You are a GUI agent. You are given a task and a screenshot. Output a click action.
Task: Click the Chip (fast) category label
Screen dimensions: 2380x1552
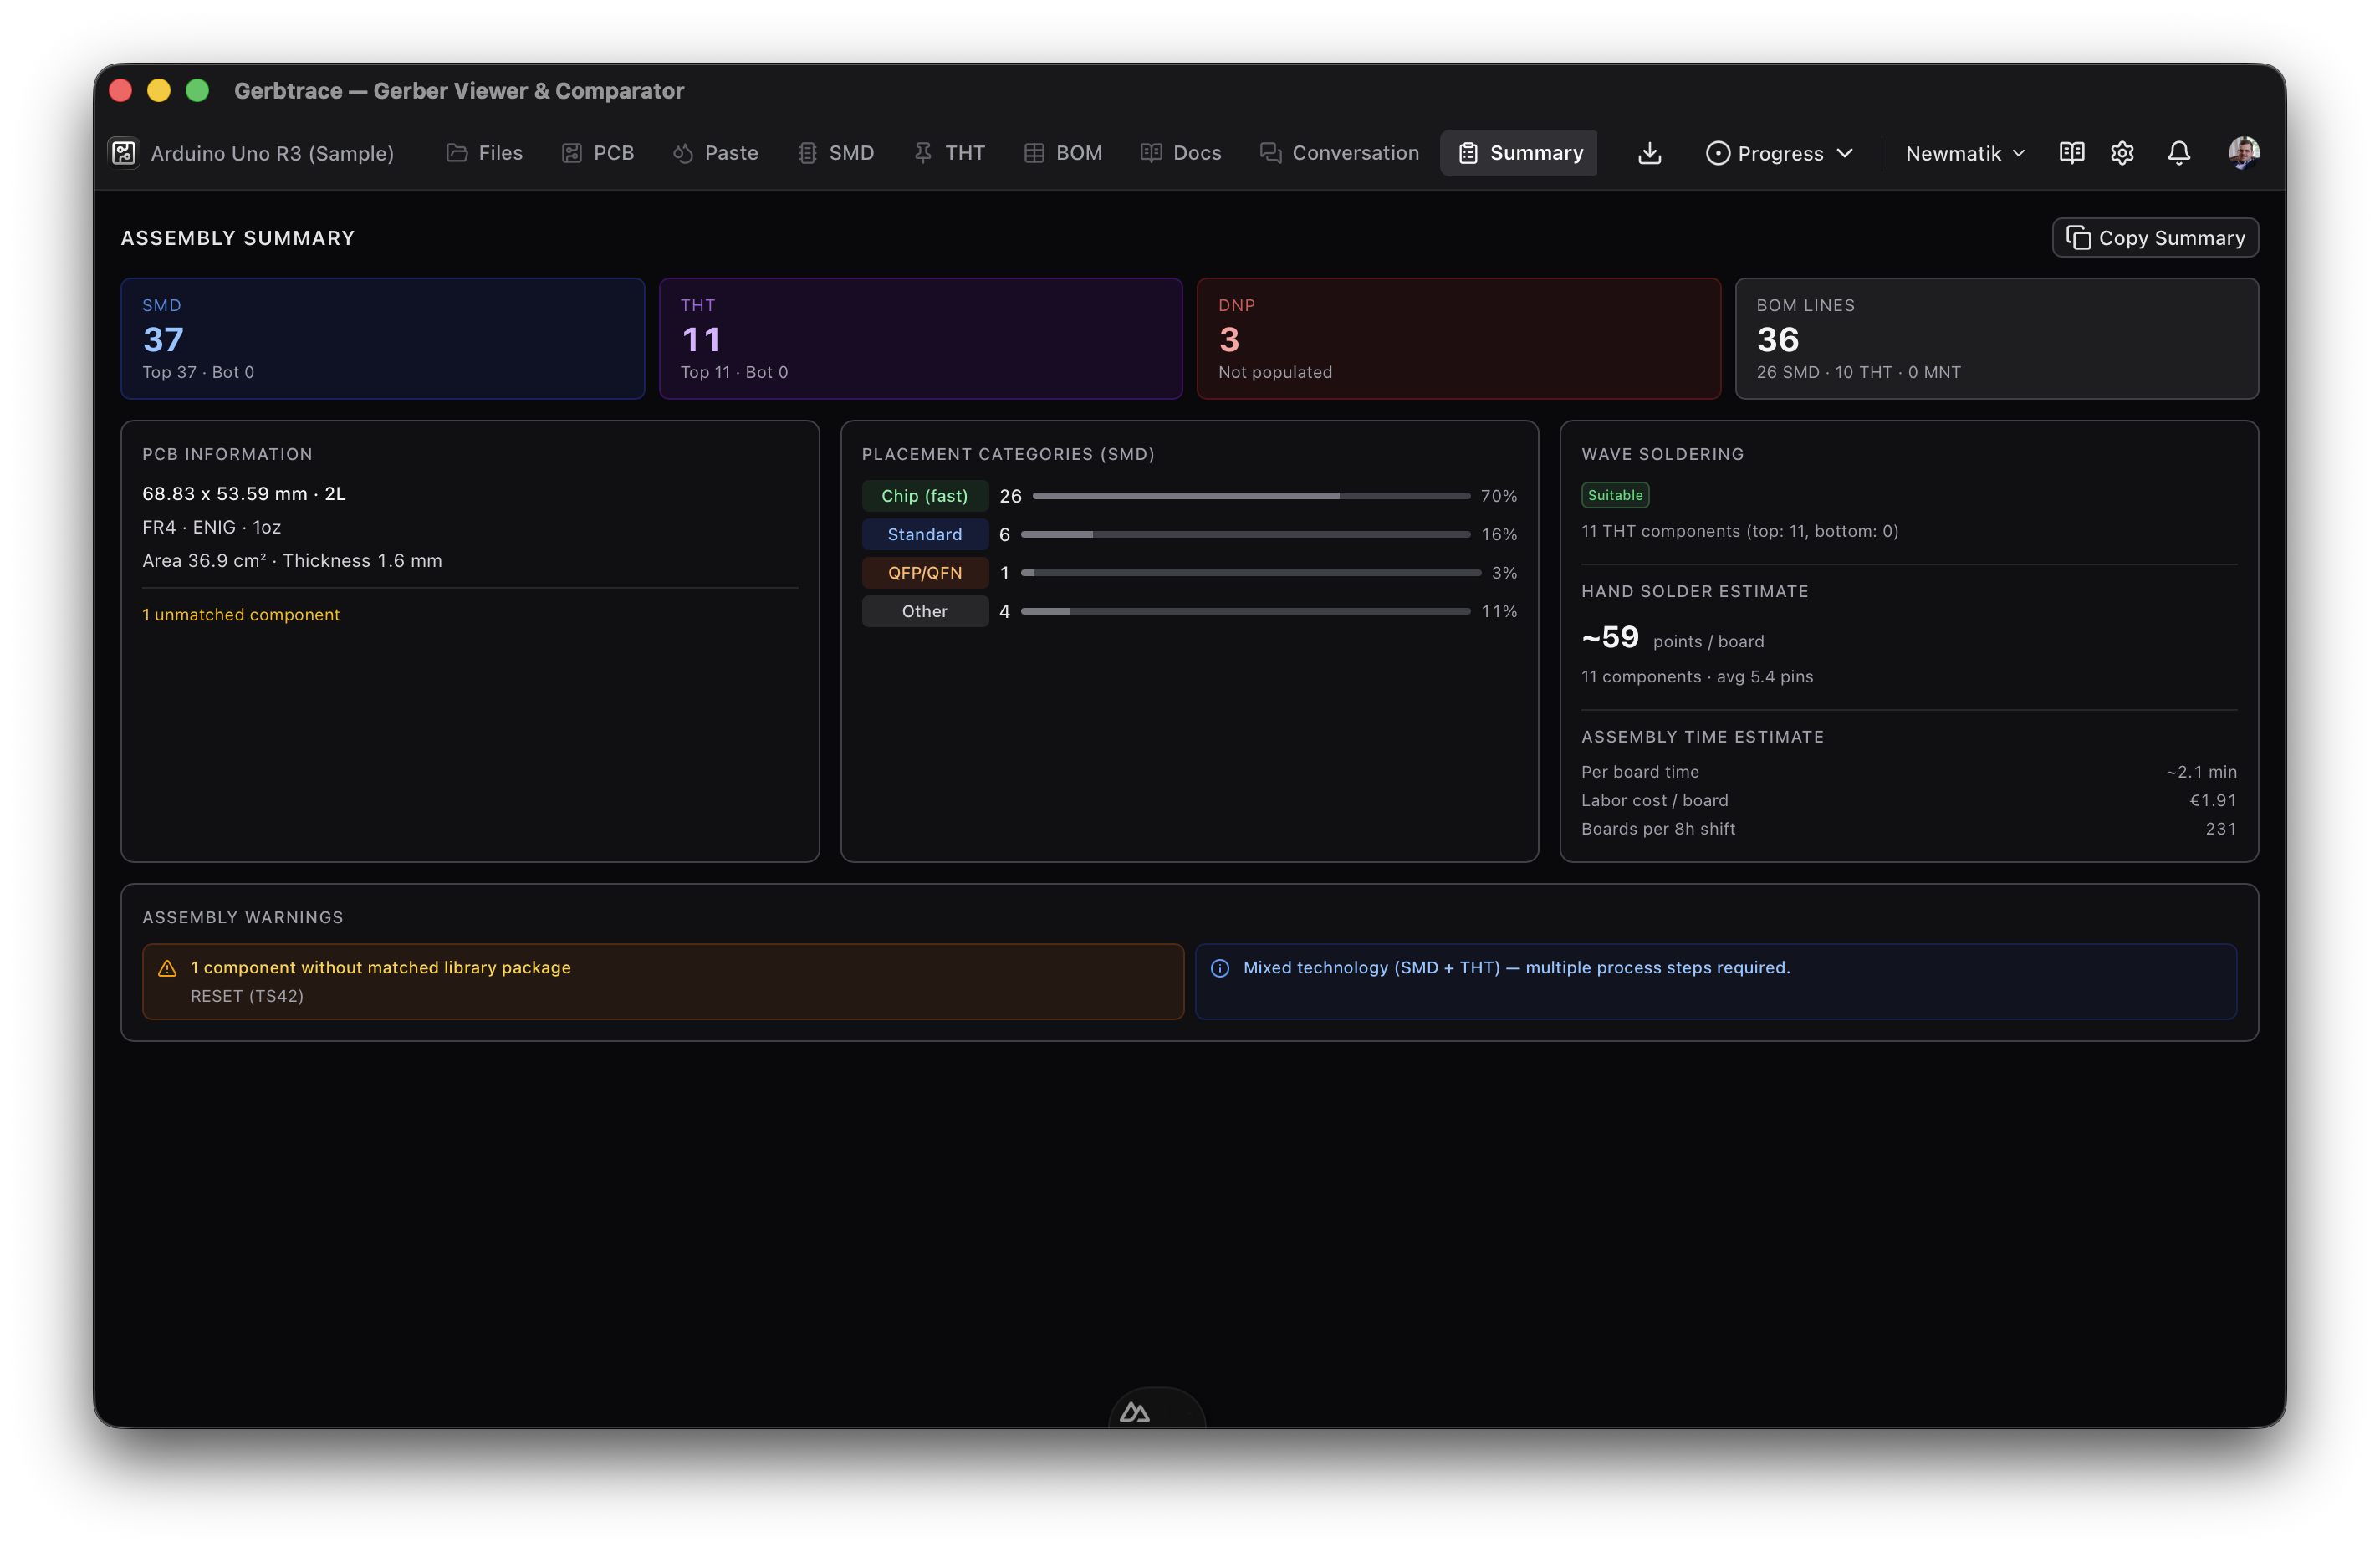[x=925, y=496]
